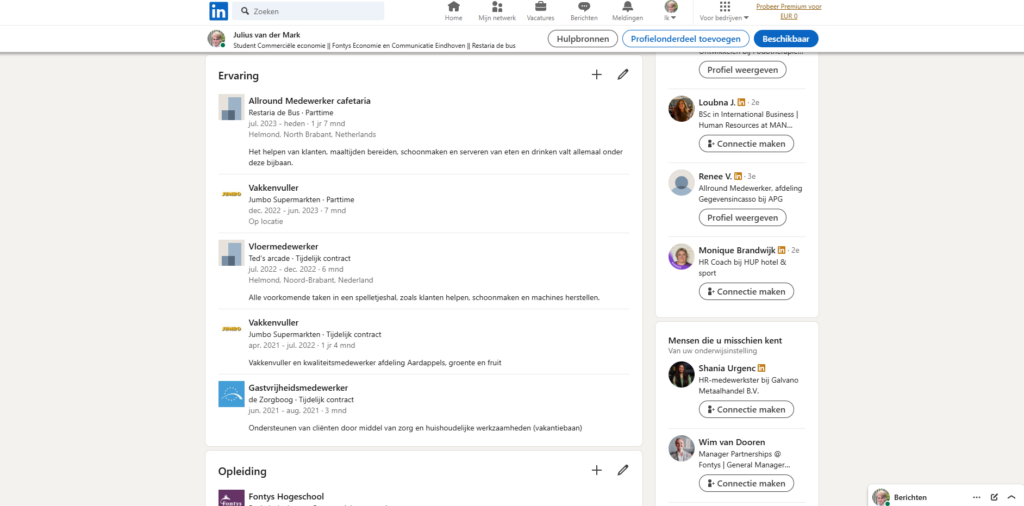
Task: Click Berichten panel header label
Action: (910, 497)
